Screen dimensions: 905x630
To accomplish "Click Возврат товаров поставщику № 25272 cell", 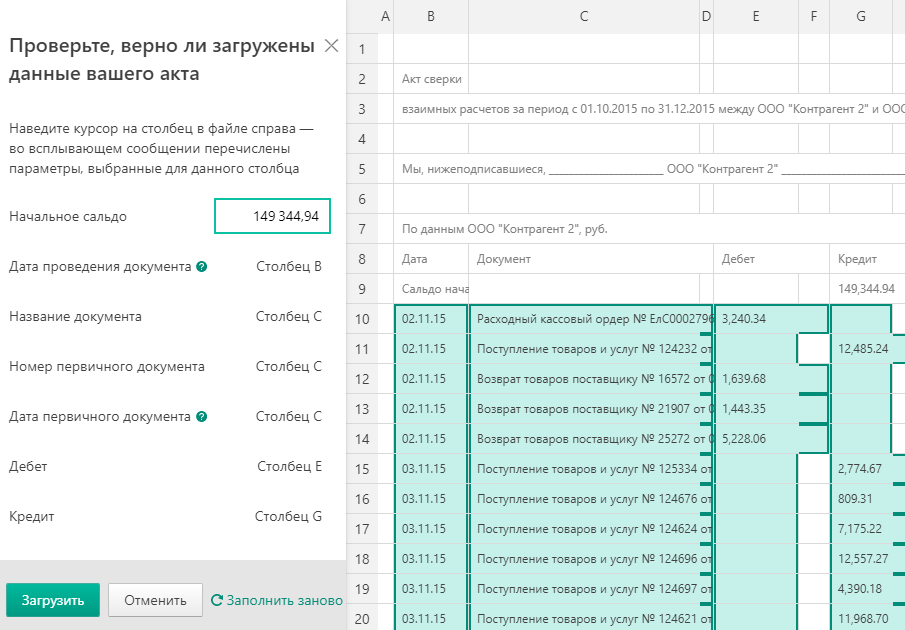I will coord(591,439).
